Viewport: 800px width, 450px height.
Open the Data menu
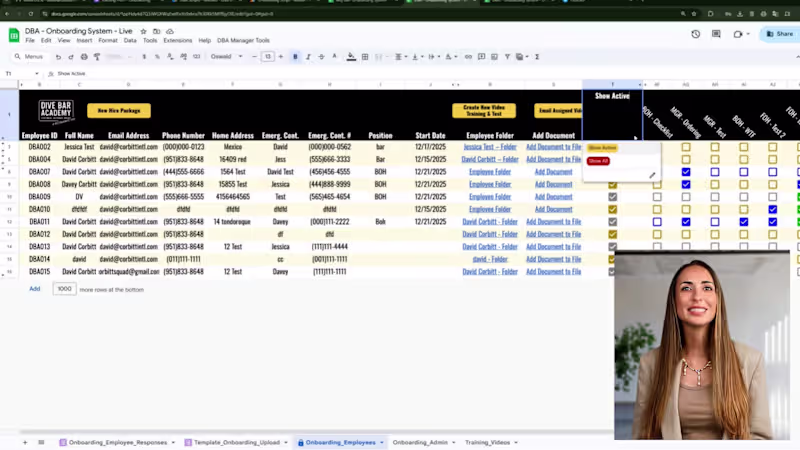(x=130, y=40)
